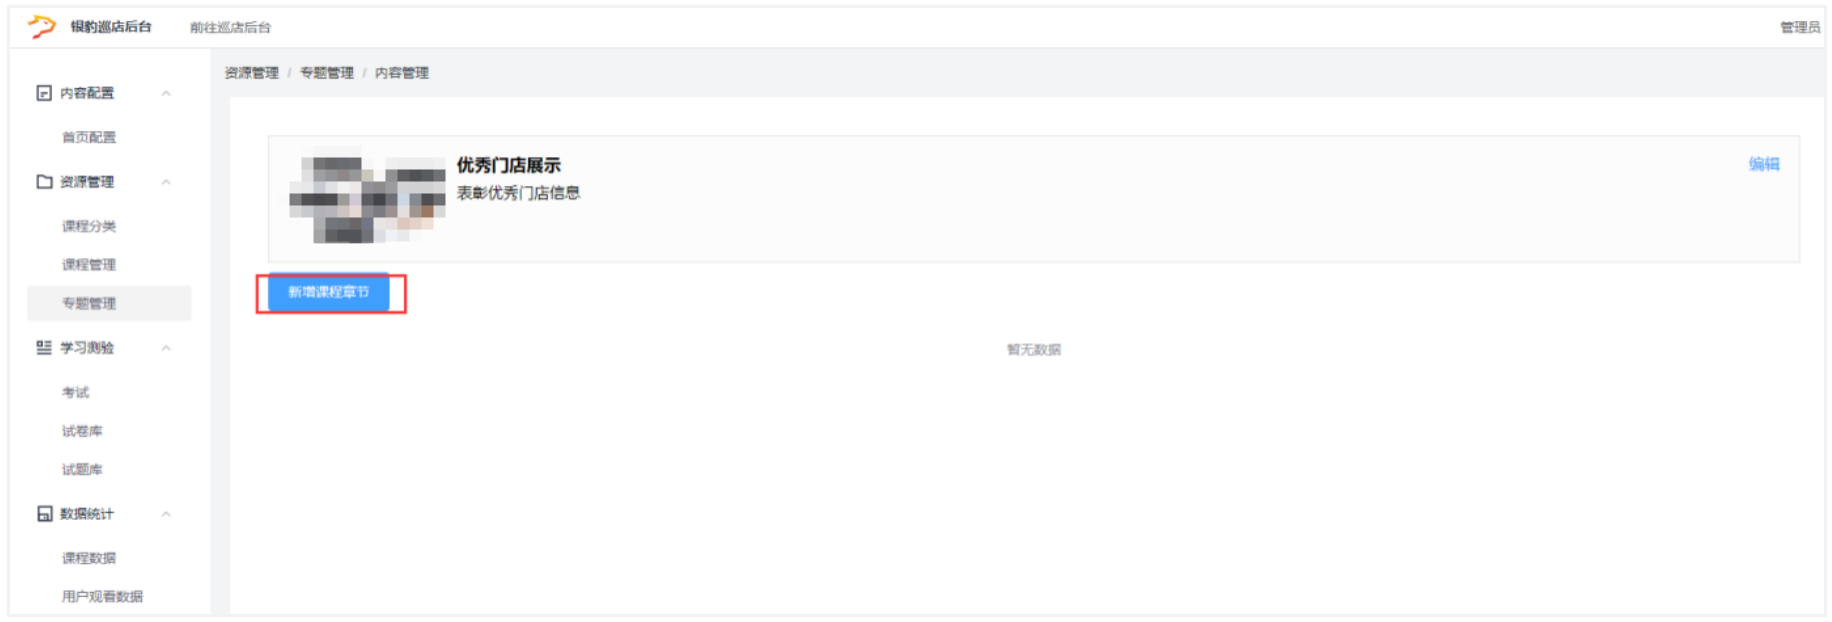This screenshot has height=622, width=1832.
Task: Collapse the 内容配置 menu chevron
Action: coord(166,93)
